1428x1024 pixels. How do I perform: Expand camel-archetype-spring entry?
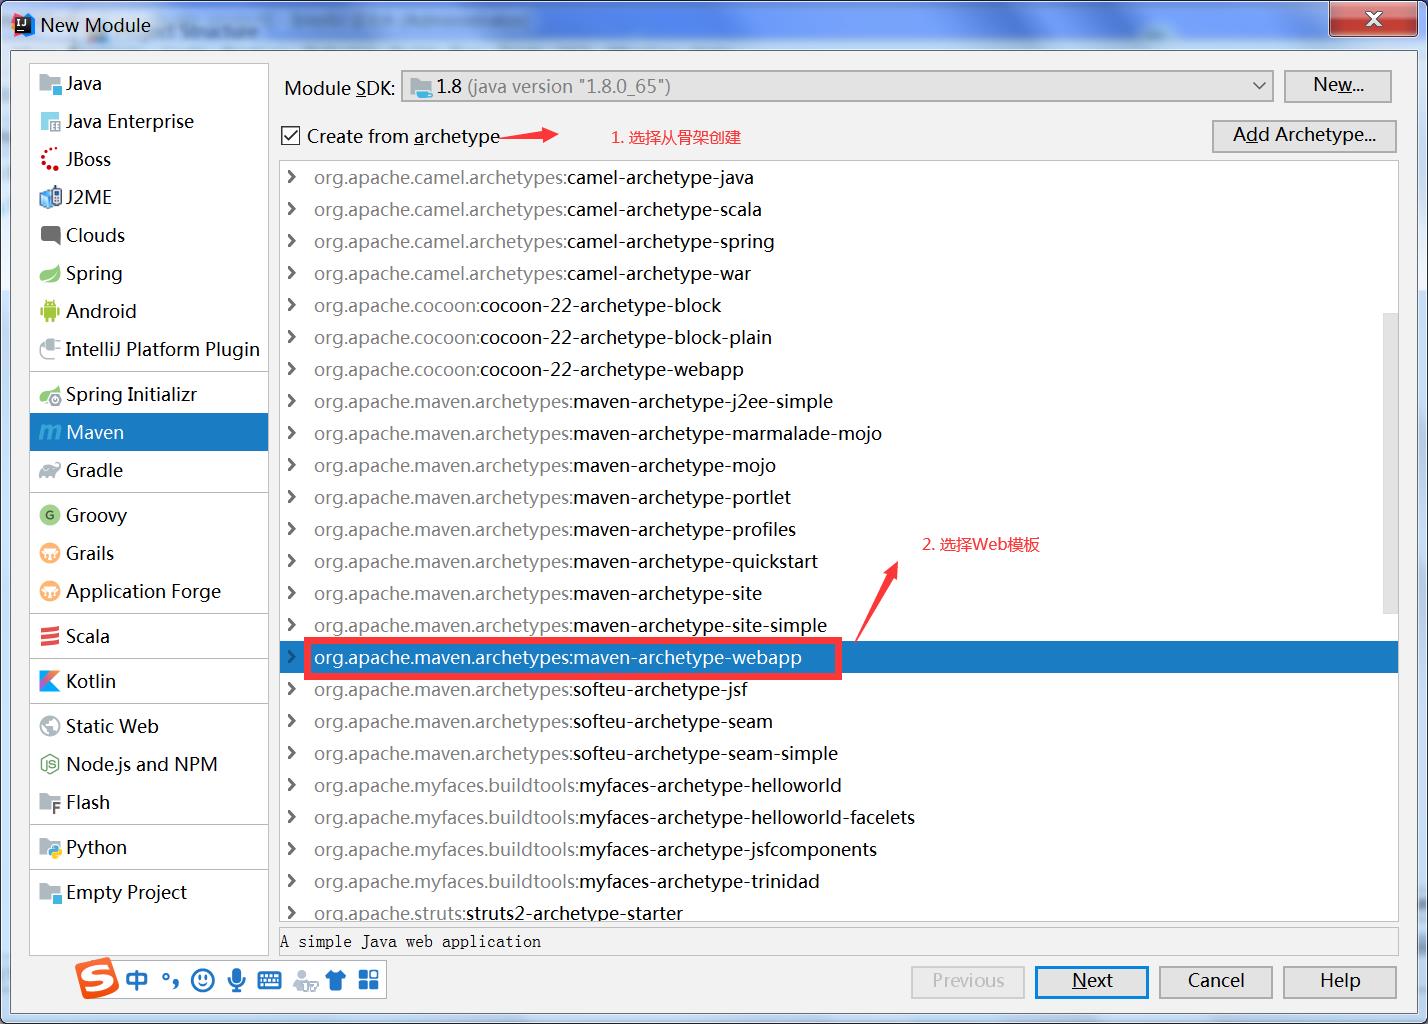coord(291,241)
